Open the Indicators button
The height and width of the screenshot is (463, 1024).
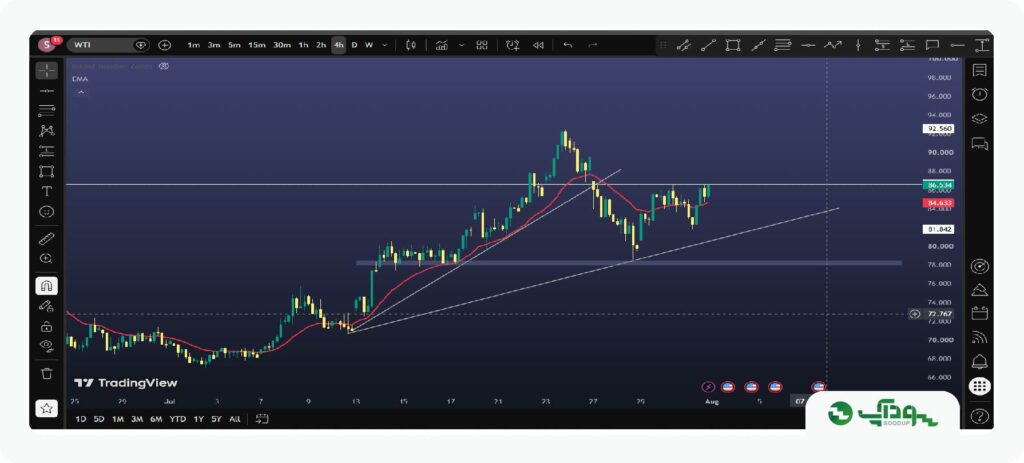442,45
